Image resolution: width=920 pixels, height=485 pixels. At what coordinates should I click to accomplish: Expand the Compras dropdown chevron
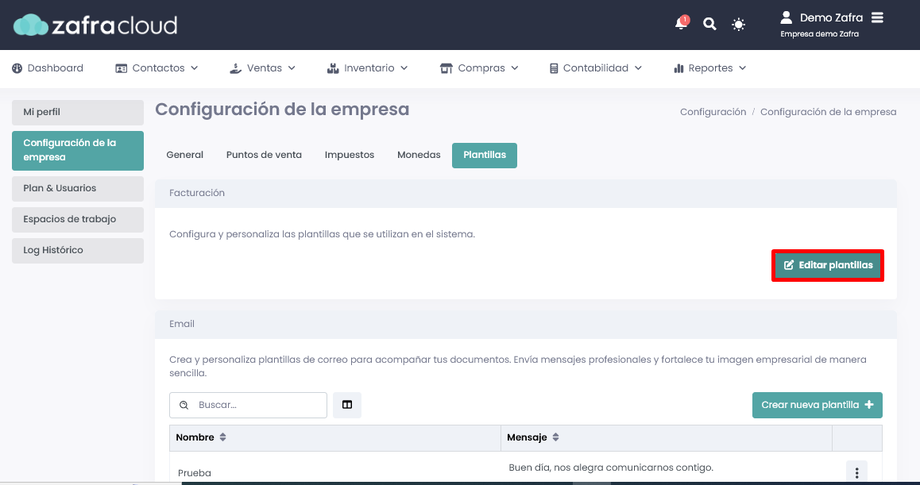click(x=515, y=68)
